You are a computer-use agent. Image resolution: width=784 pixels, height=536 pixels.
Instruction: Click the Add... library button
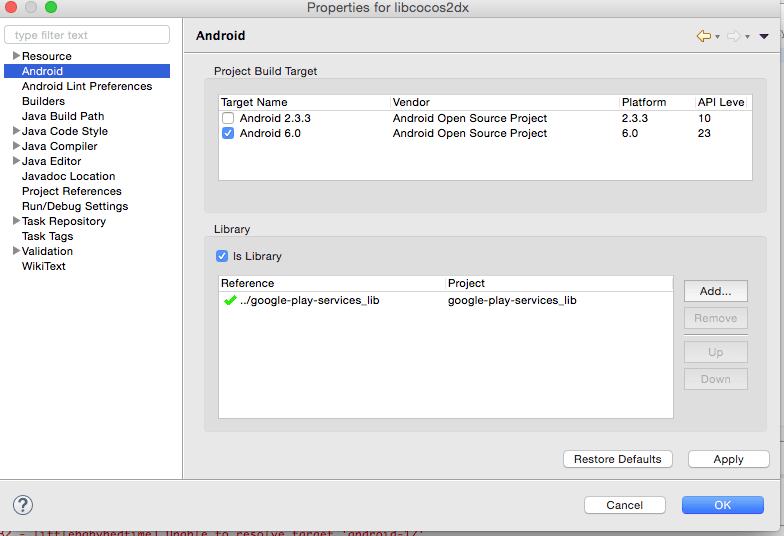(715, 291)
